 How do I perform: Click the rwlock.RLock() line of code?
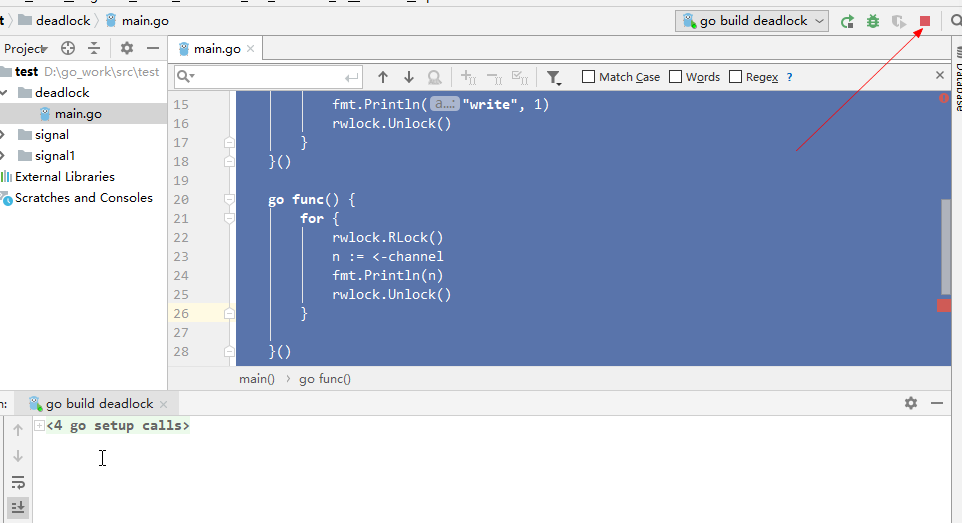tap(387, 238)
